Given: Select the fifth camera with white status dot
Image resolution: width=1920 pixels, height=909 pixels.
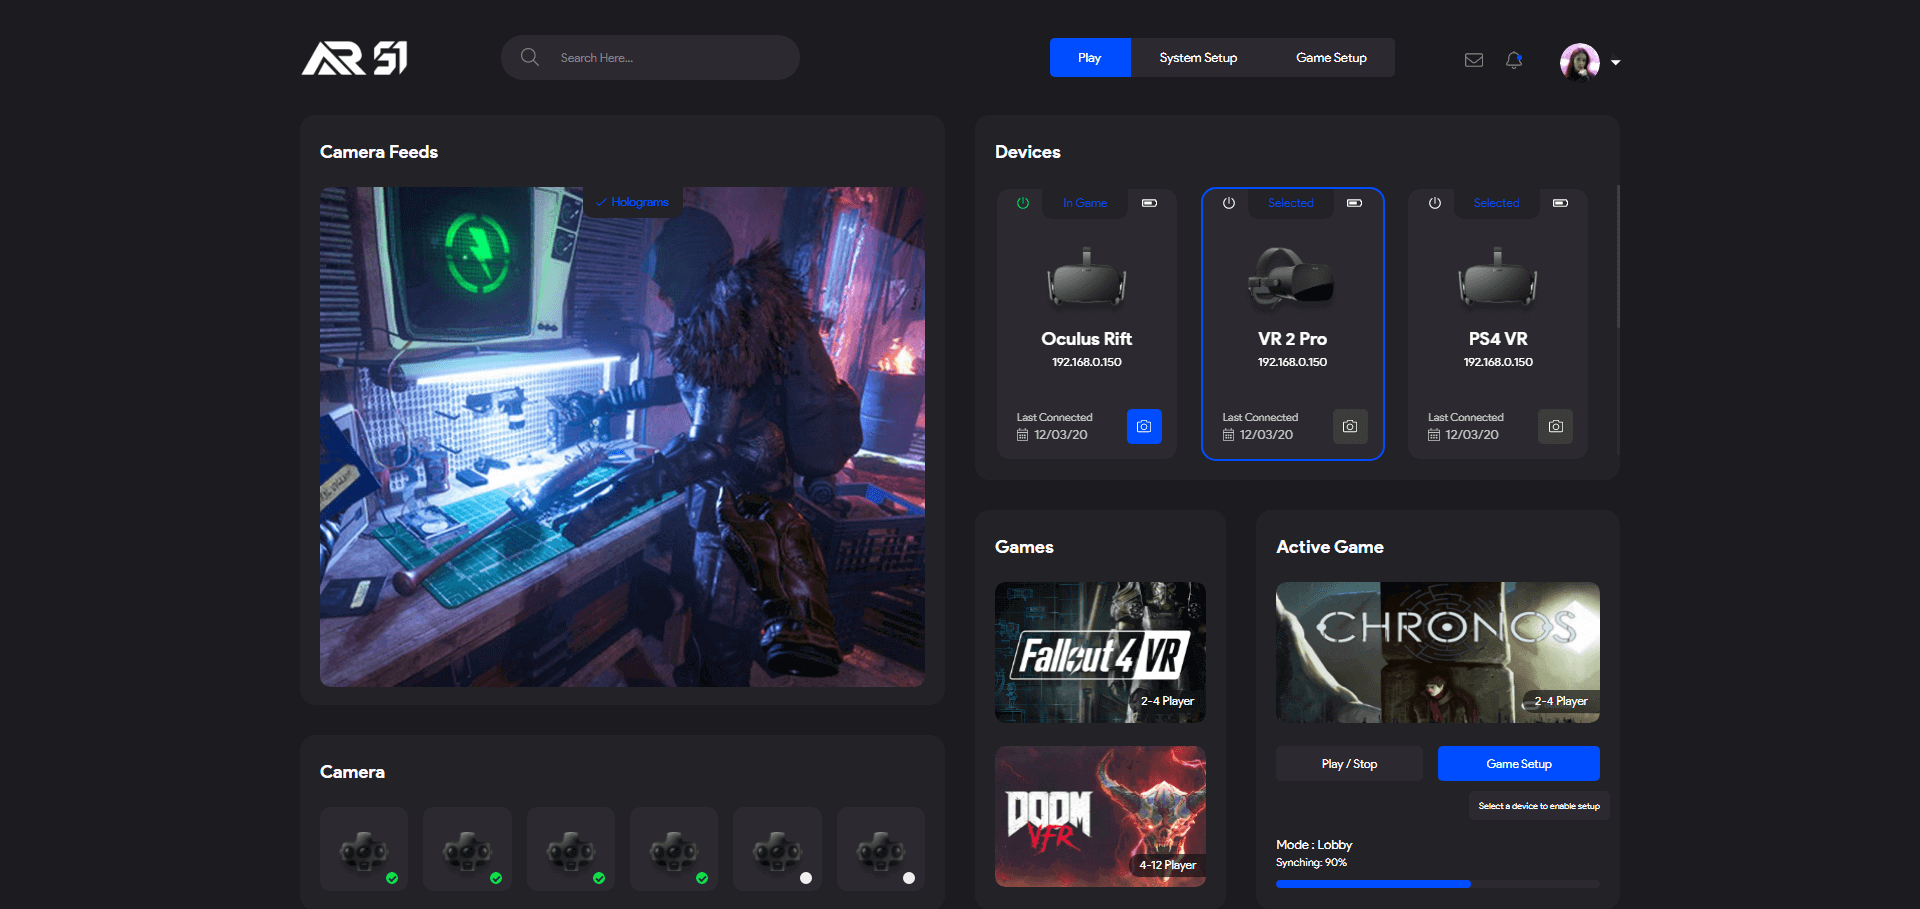Looking at the screenshot, I should (777, 849).
